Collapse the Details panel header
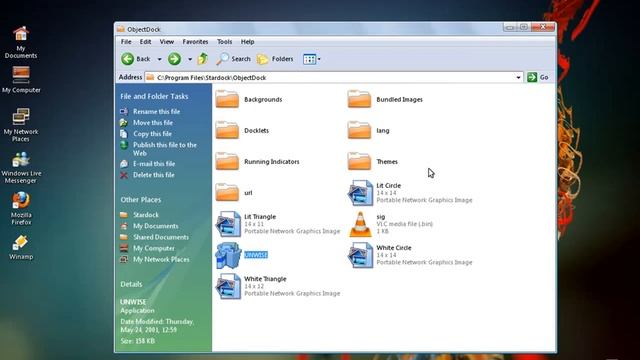 (131, 284)
